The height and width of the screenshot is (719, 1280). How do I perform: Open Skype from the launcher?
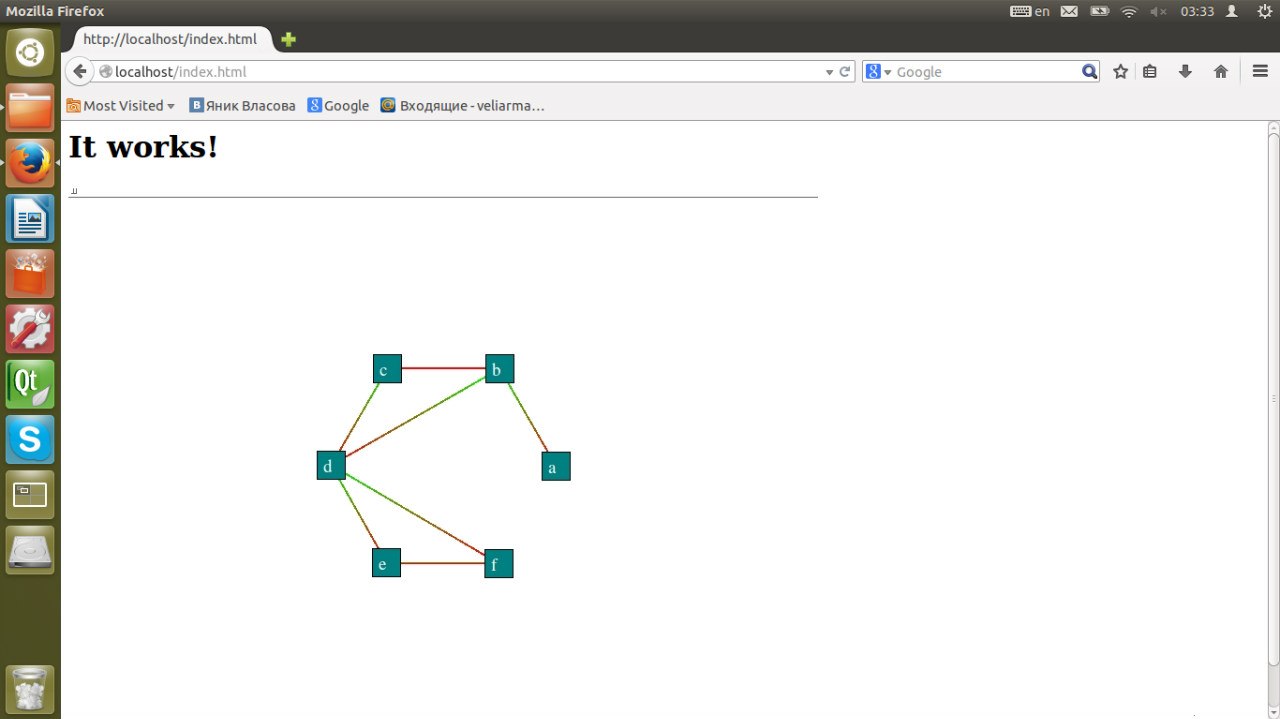pos(30,439)
